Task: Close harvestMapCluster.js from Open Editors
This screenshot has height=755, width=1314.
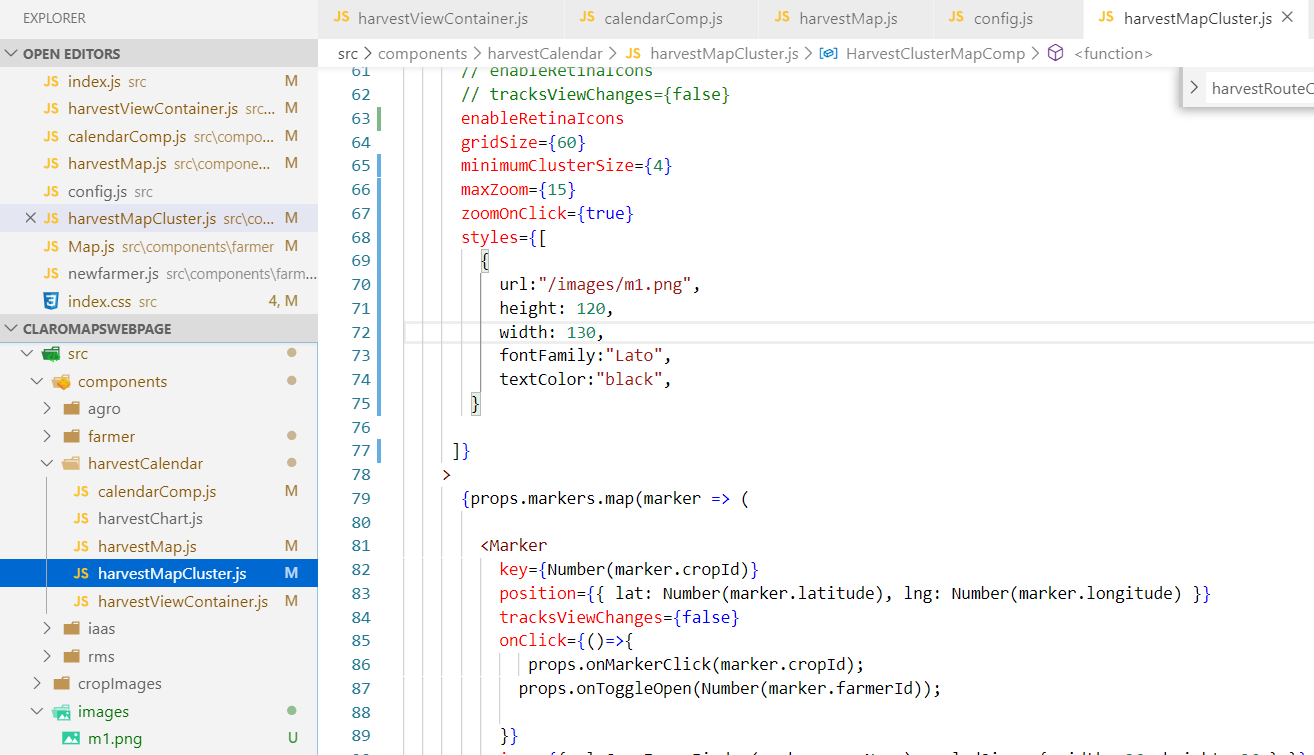Action: click(x=30, y=218)
